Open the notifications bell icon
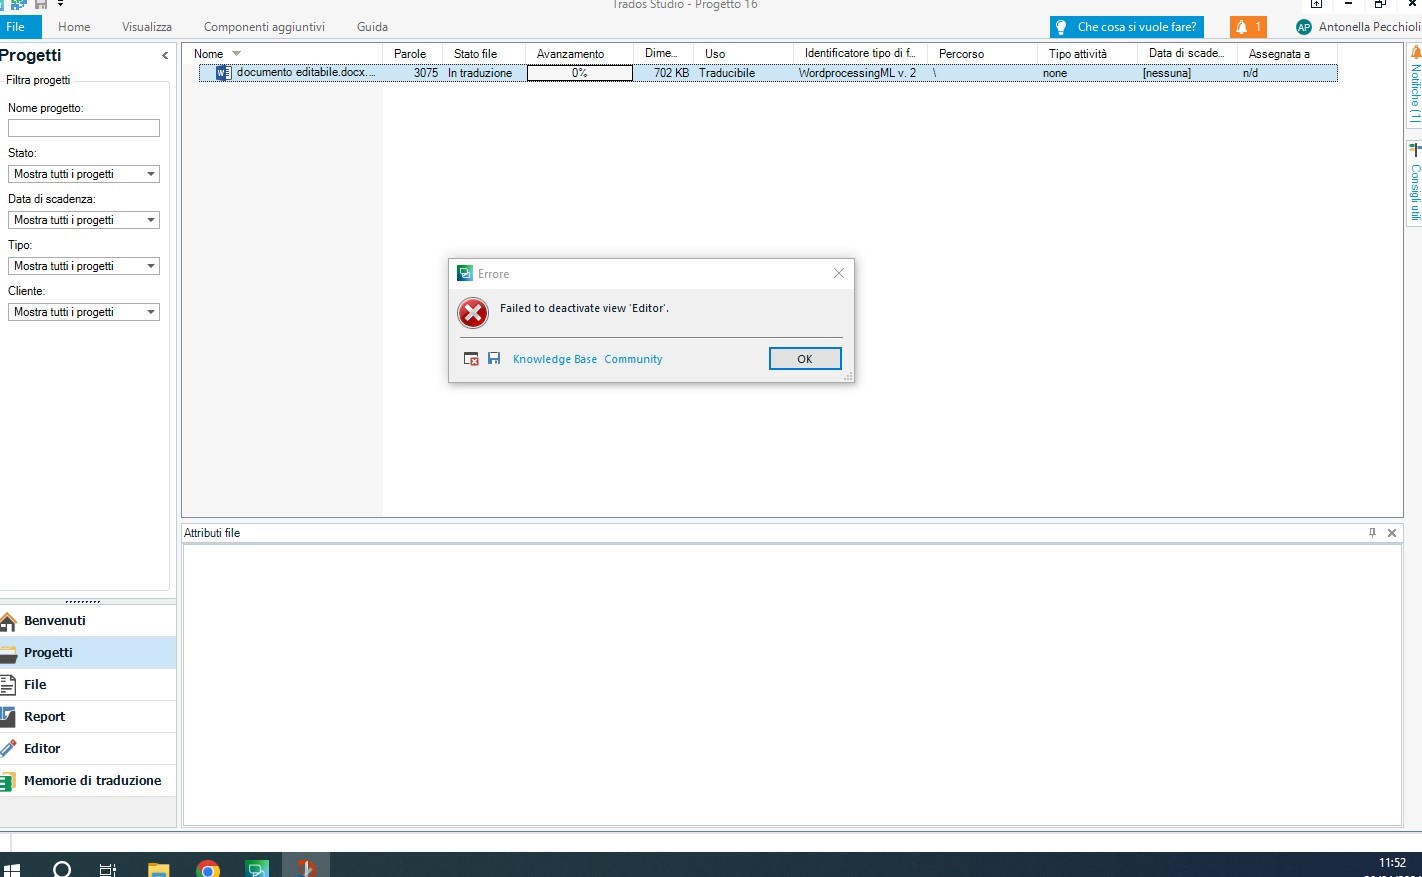Image resolution: width=1422 pixels, height=877 pixels. (x=1241, y=27)
